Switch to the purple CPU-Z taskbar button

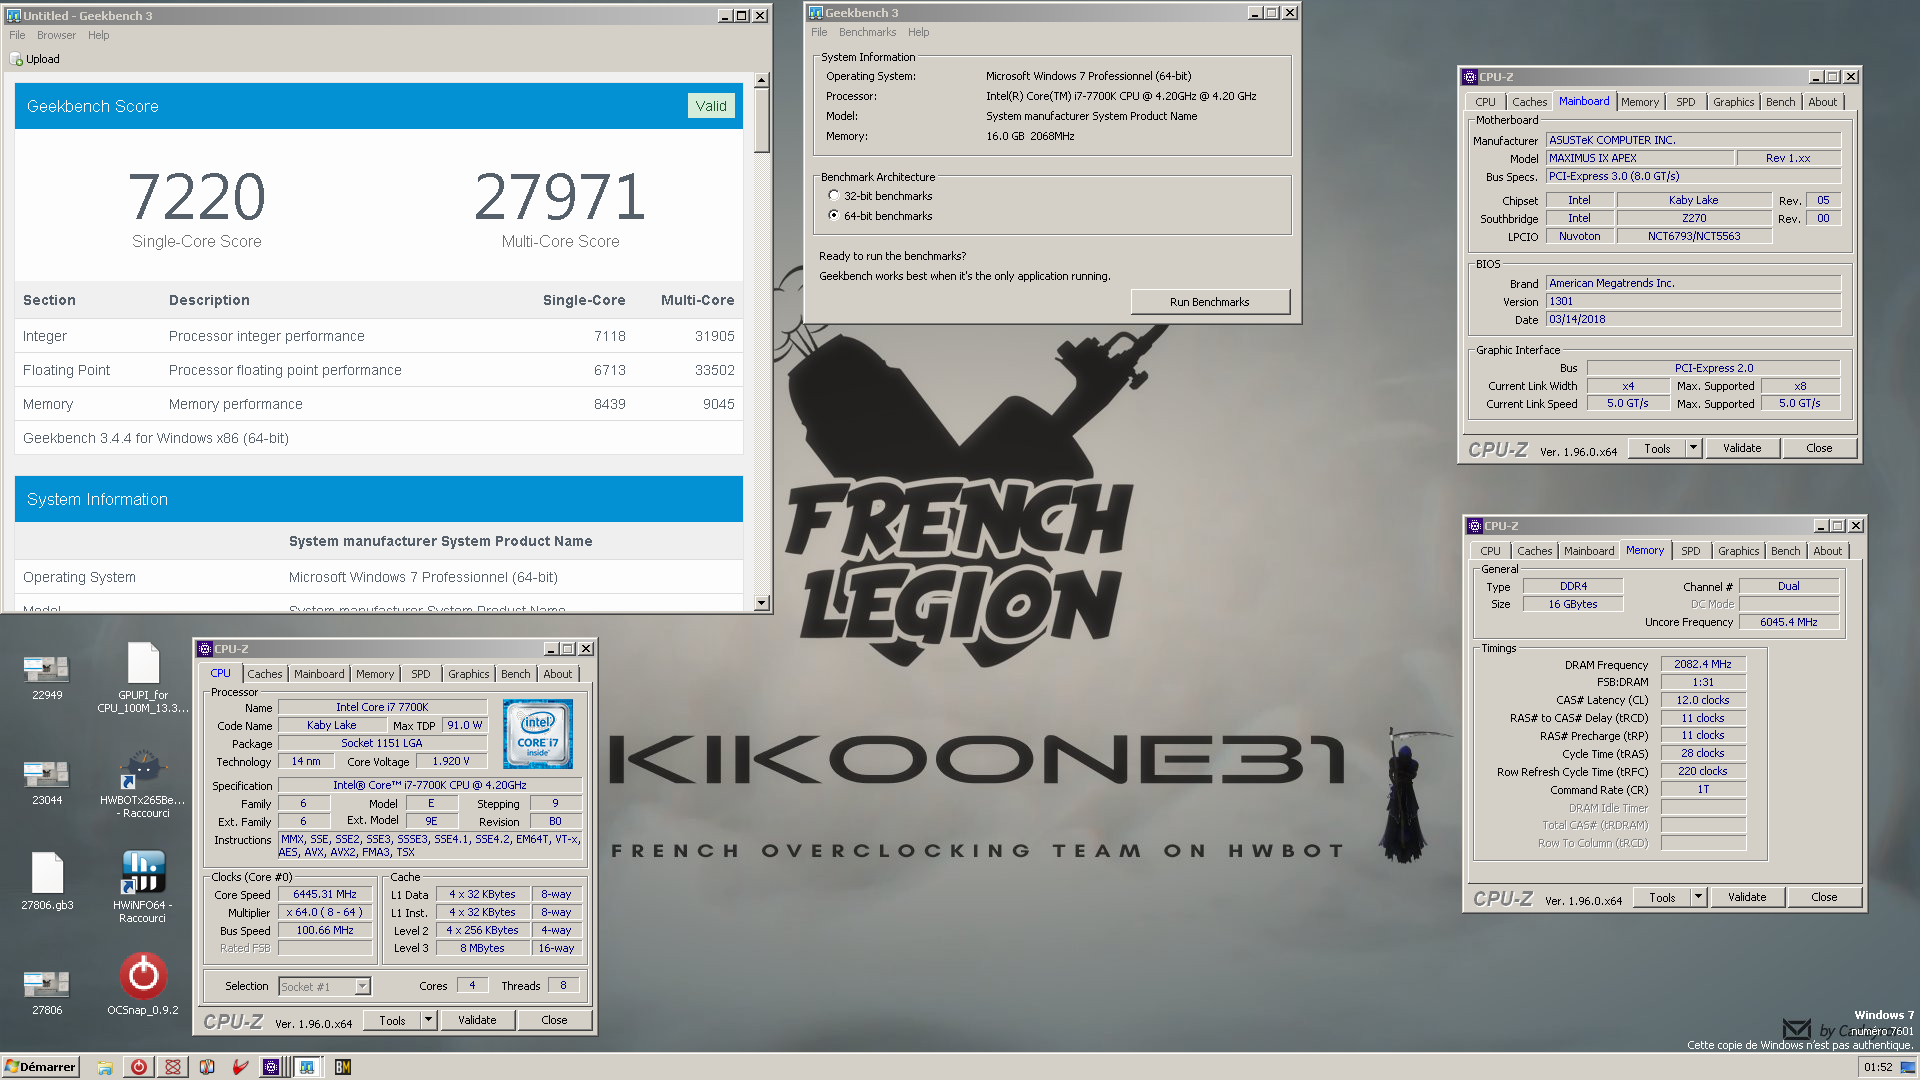pos(271,1067)
